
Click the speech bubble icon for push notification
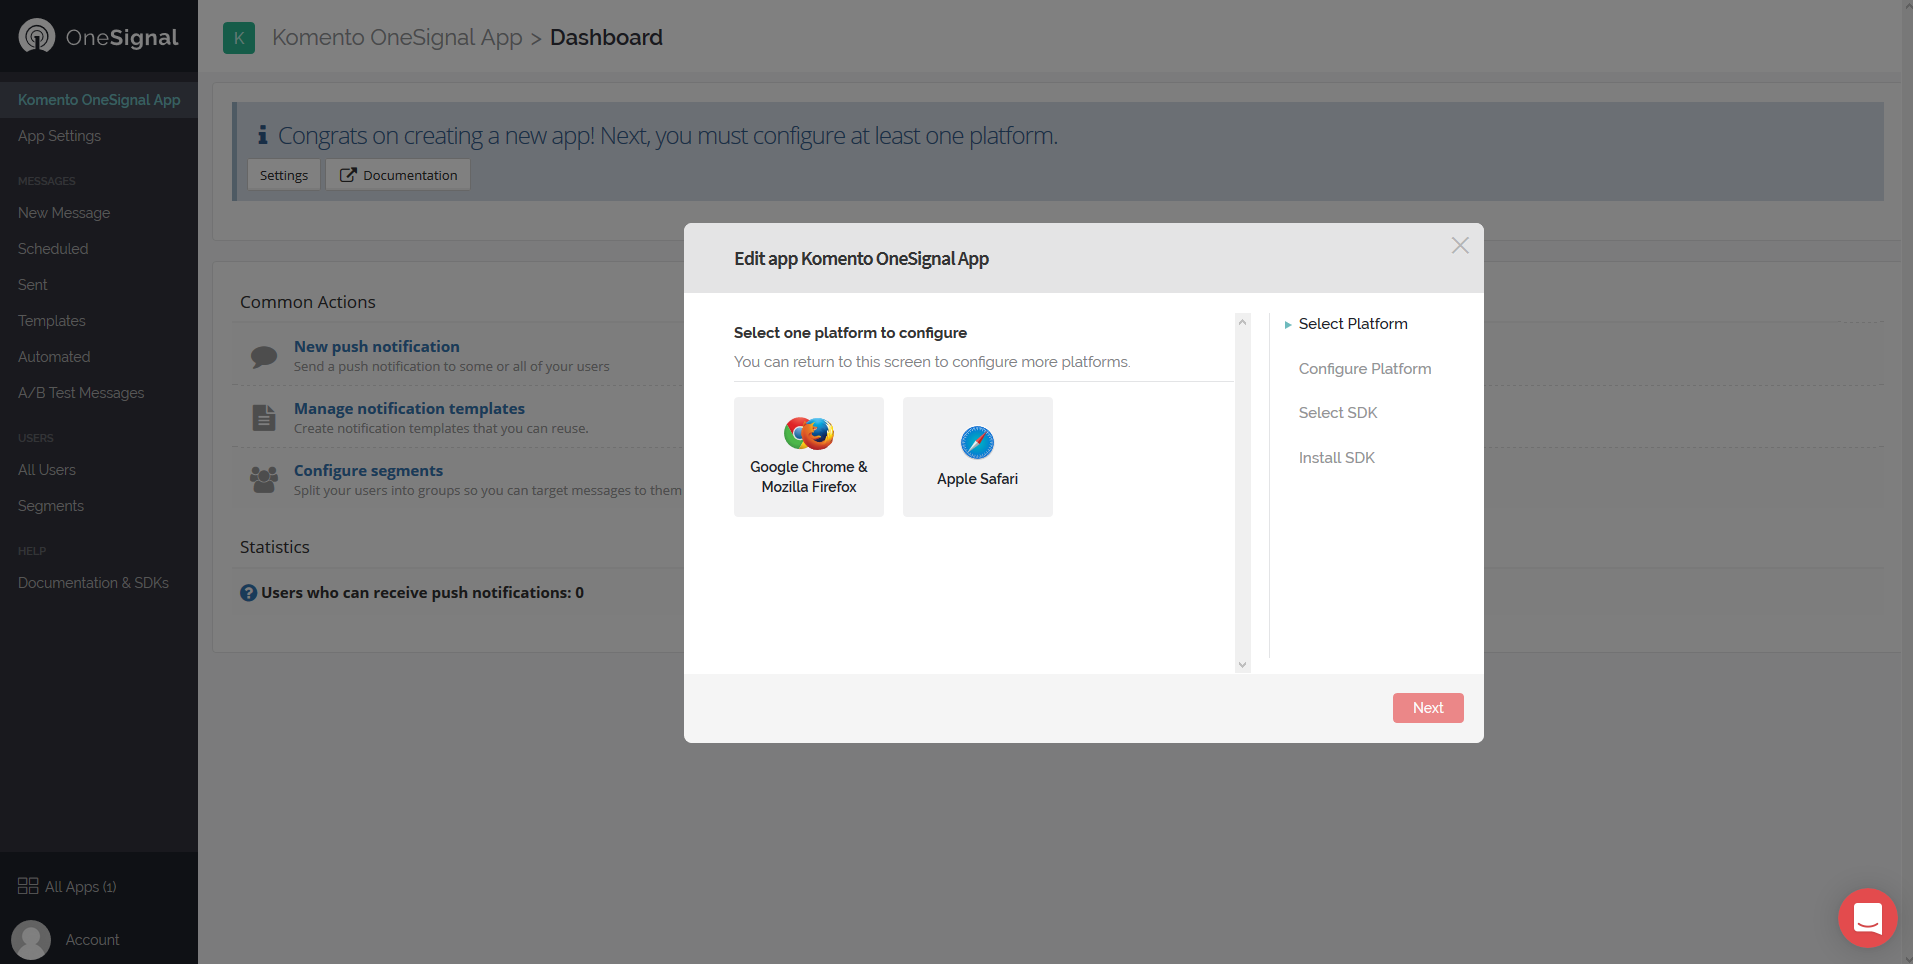(x=264, y=356)
